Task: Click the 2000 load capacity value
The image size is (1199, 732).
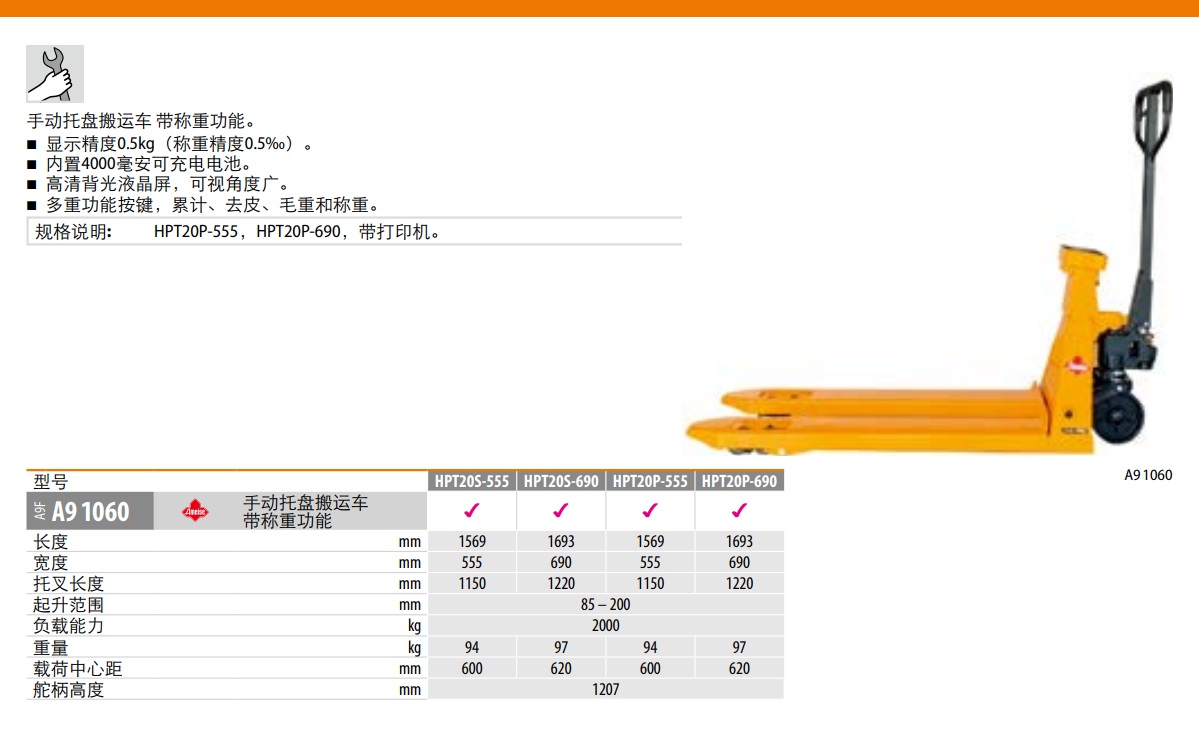Action: tap(605, 626)
